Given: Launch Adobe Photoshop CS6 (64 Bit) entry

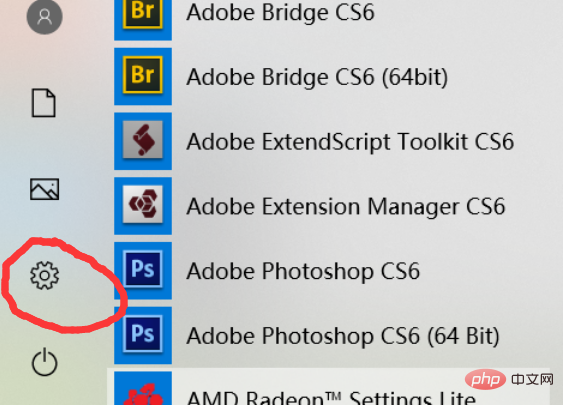Looking at the screenshot, I should click(x=343, y=336).
